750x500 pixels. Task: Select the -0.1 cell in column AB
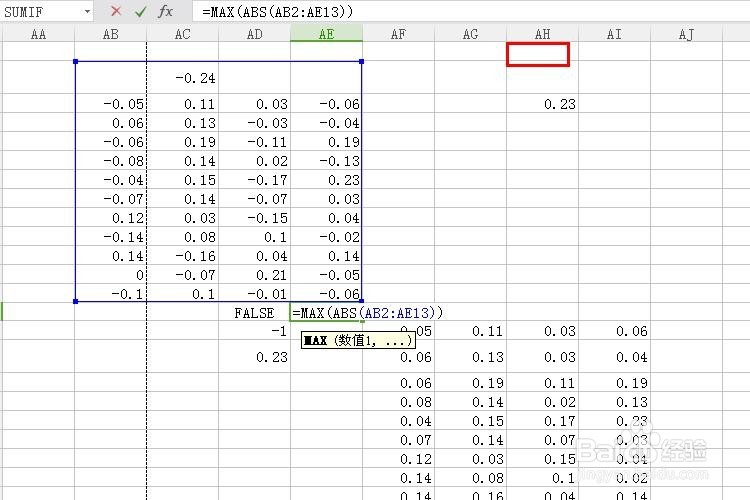110,293
